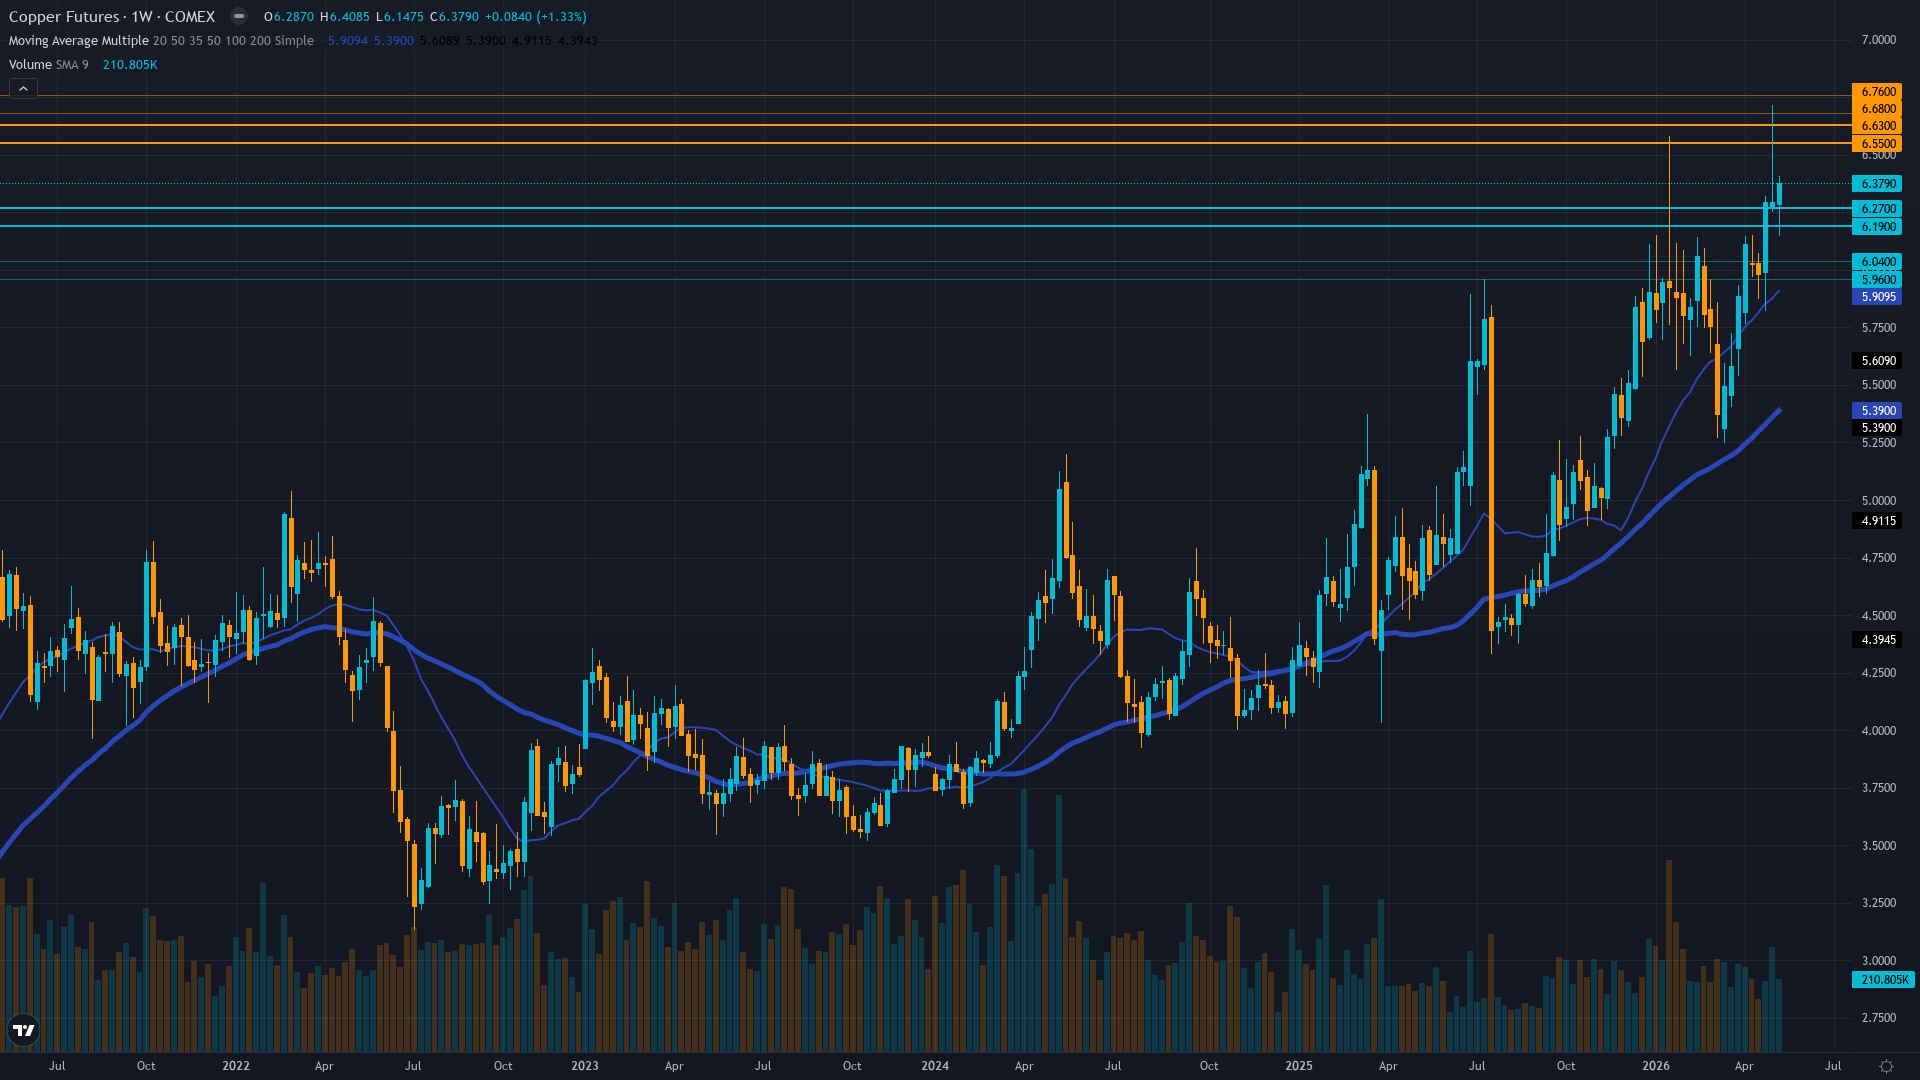This screenshot has width=1920, height=1080.
Task: Click the 2022 label on the time axis
Action: pyautogui.click(x=236, y=1066)
